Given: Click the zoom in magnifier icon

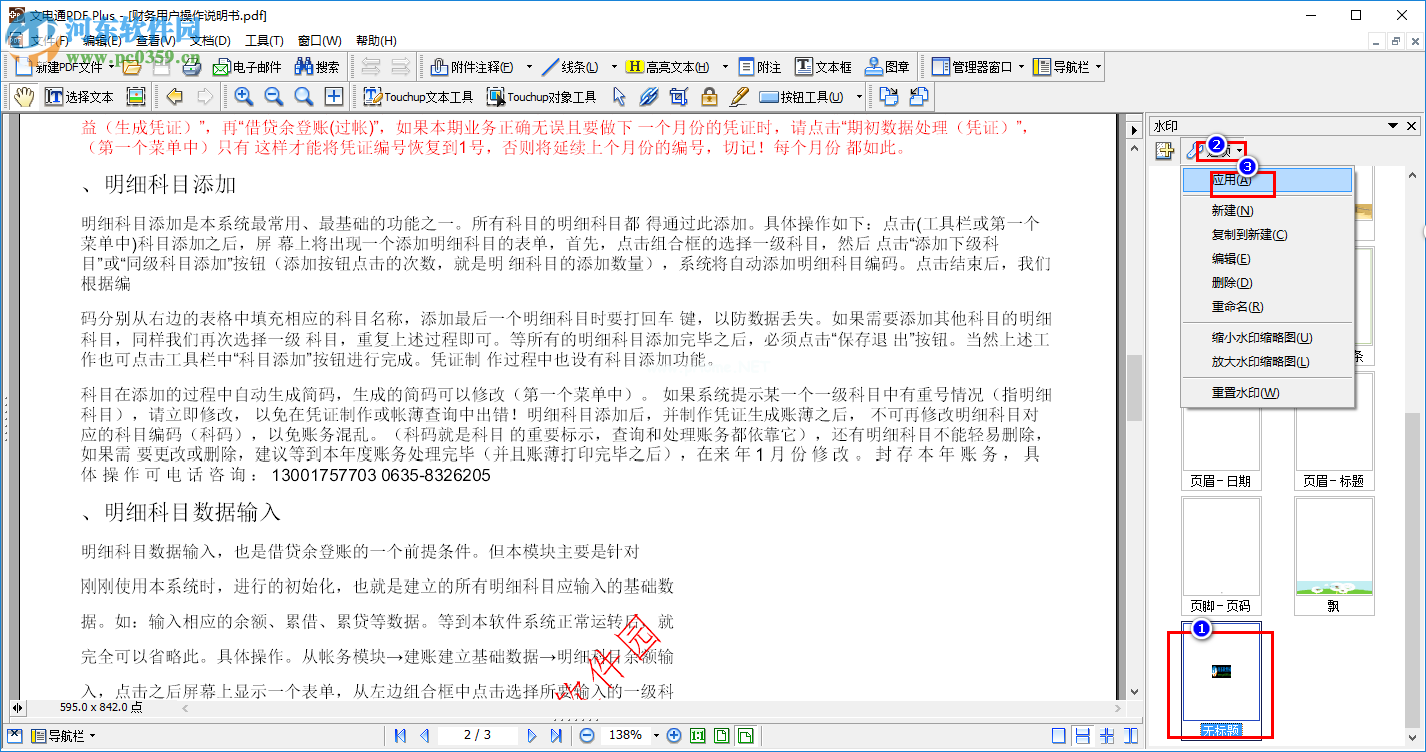Looking at the screenshot, I should [x=244, y=97].
